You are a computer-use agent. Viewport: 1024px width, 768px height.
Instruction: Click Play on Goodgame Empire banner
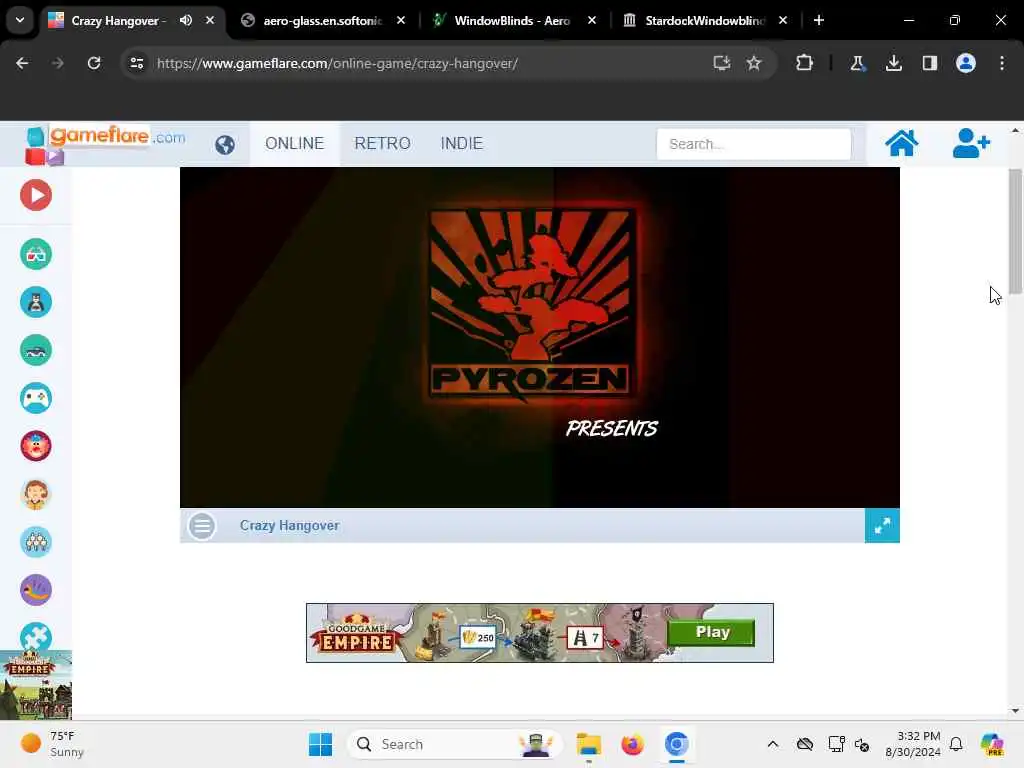click(712, 632)
